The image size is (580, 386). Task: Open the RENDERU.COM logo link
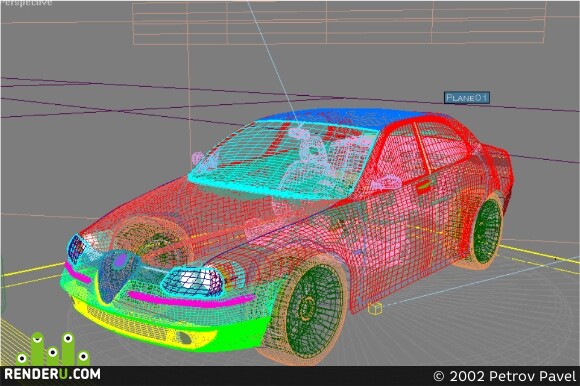coord(52,374)
